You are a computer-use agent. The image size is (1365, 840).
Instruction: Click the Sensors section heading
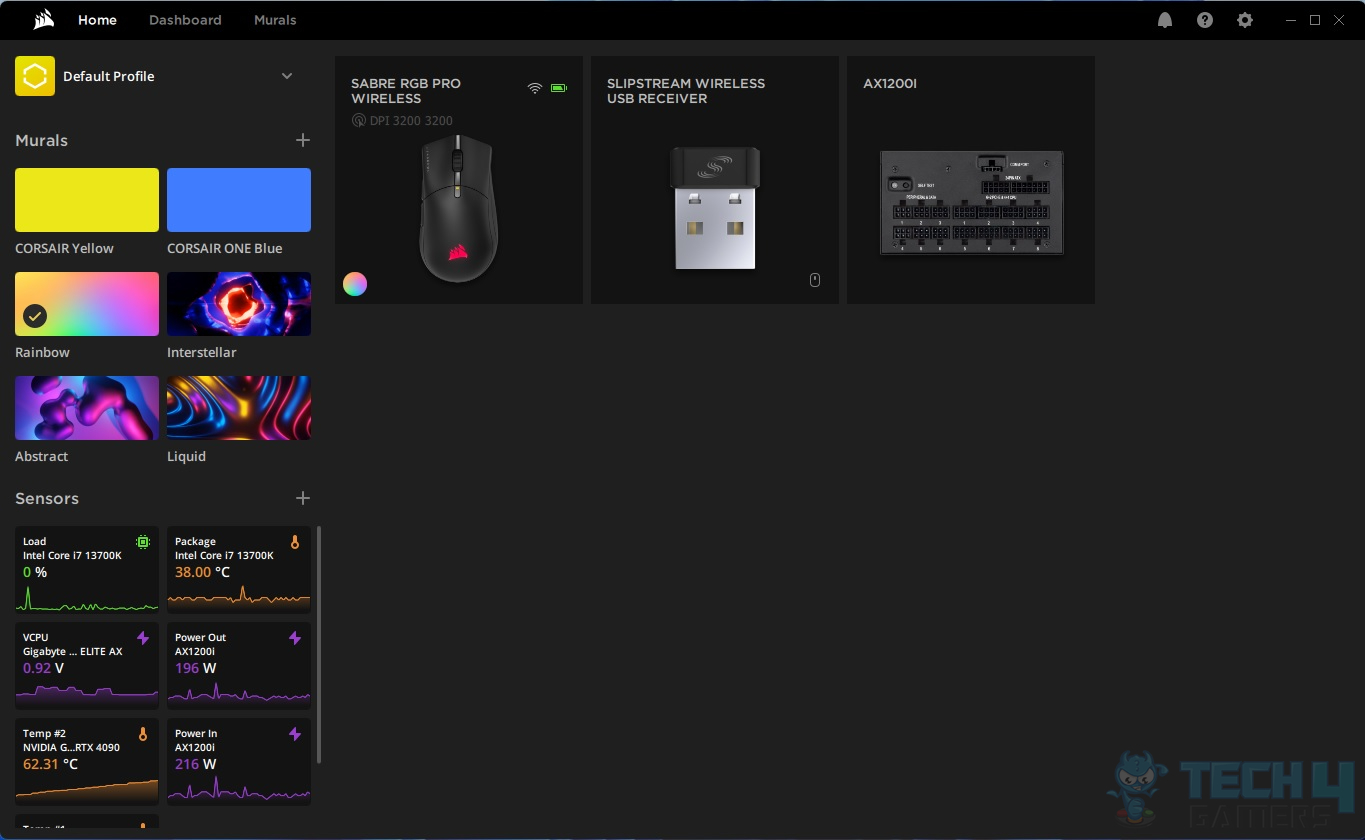(47, 499)
